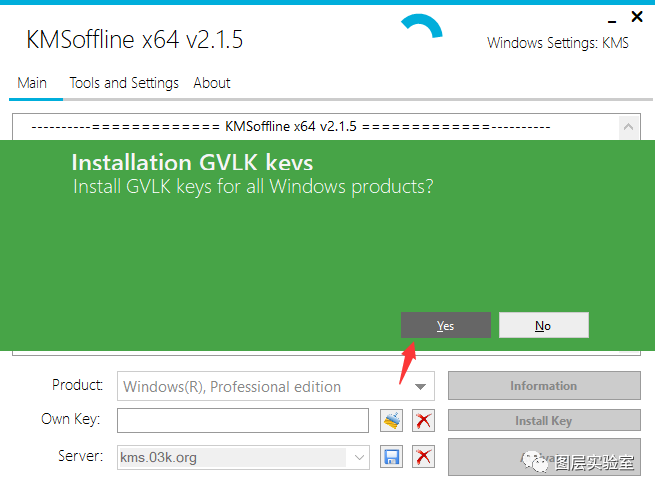Click the Install Key button

click(x=544, y=420)
